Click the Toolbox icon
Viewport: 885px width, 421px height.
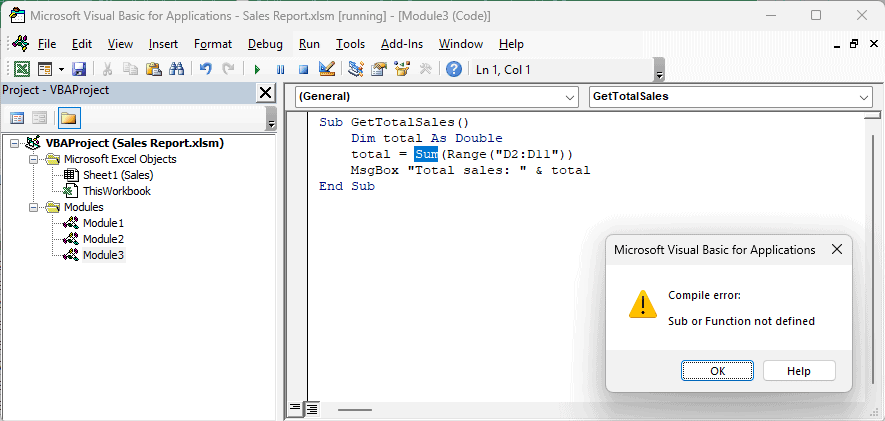tap(426, 69)
